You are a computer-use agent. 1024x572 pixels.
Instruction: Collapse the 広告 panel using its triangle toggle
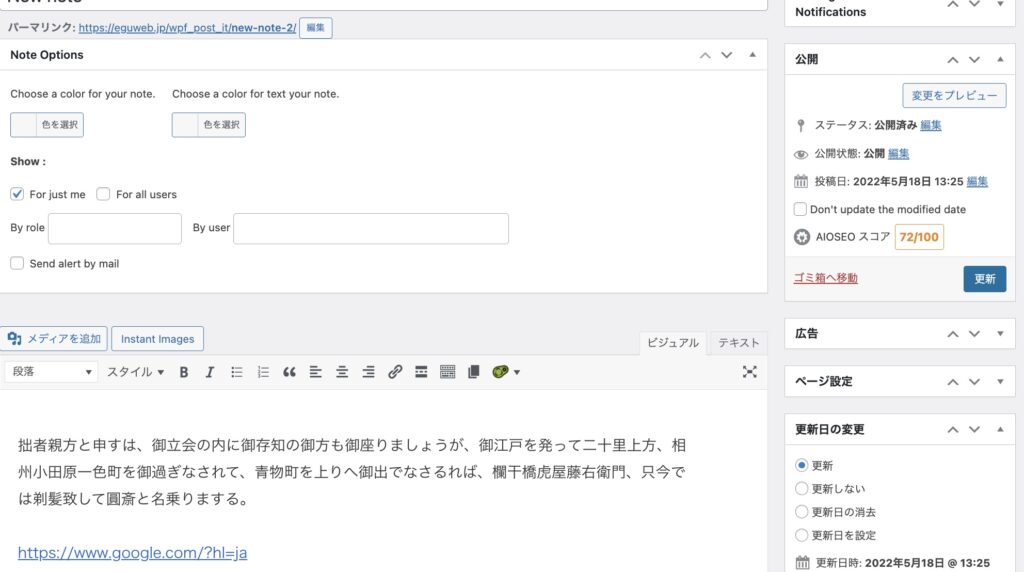[1001, 333]
